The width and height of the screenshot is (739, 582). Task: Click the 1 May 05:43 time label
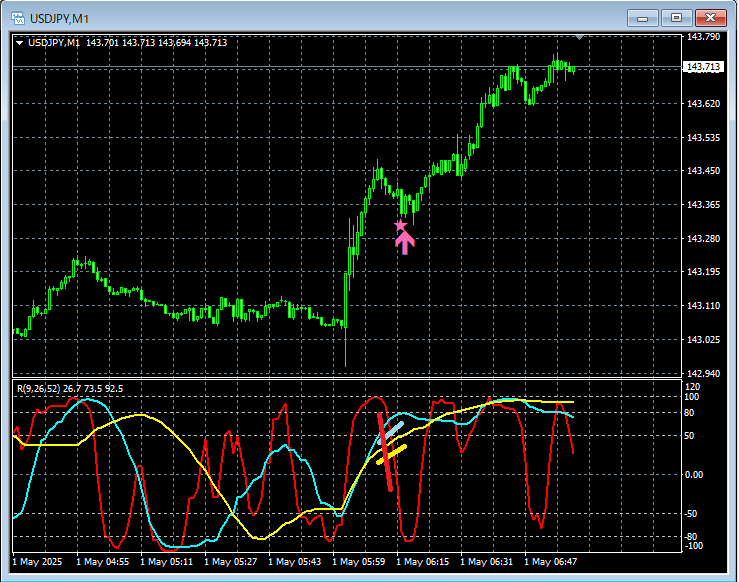pos(295,562)
